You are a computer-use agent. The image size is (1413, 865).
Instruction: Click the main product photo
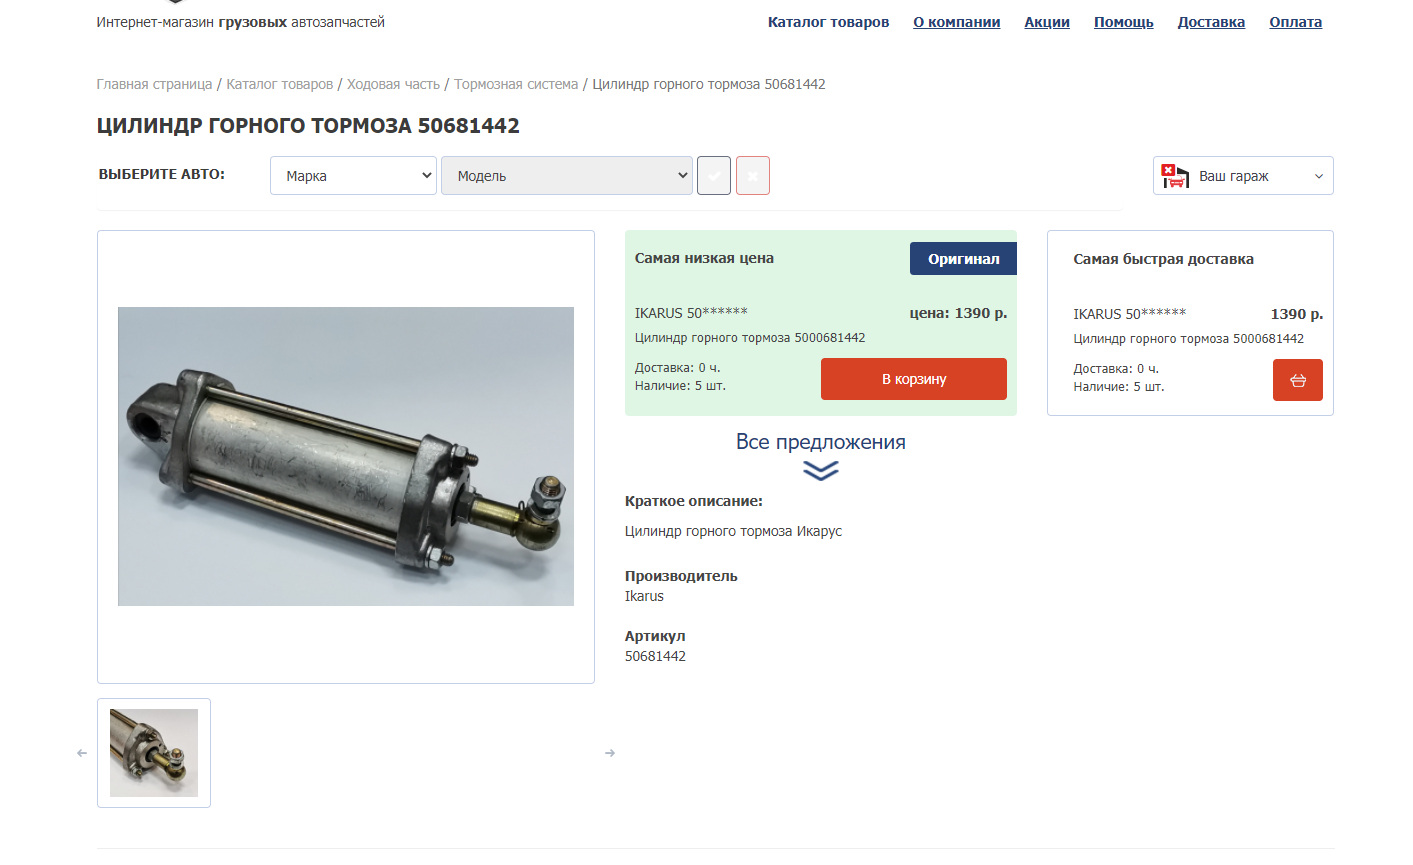pos(346,456)
